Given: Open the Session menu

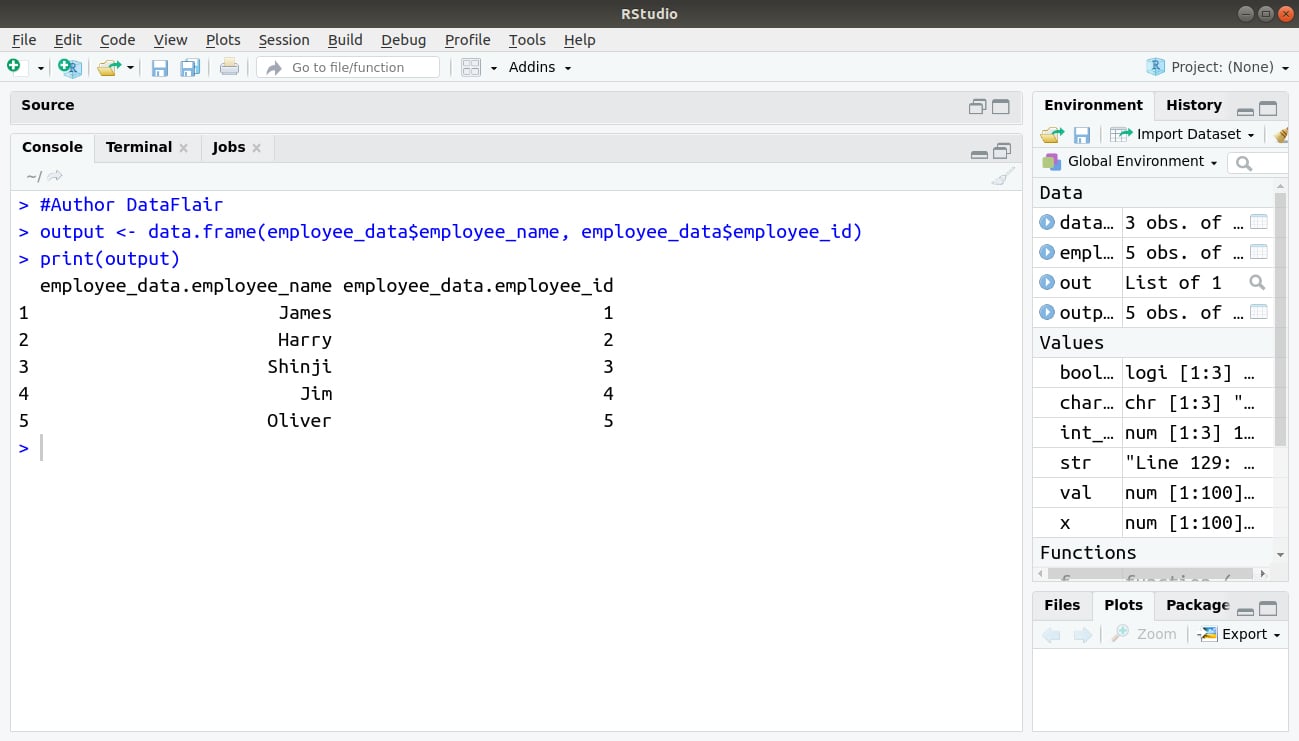Looking at the screenshot, I should pyautogui.click(x=284, y=40).
